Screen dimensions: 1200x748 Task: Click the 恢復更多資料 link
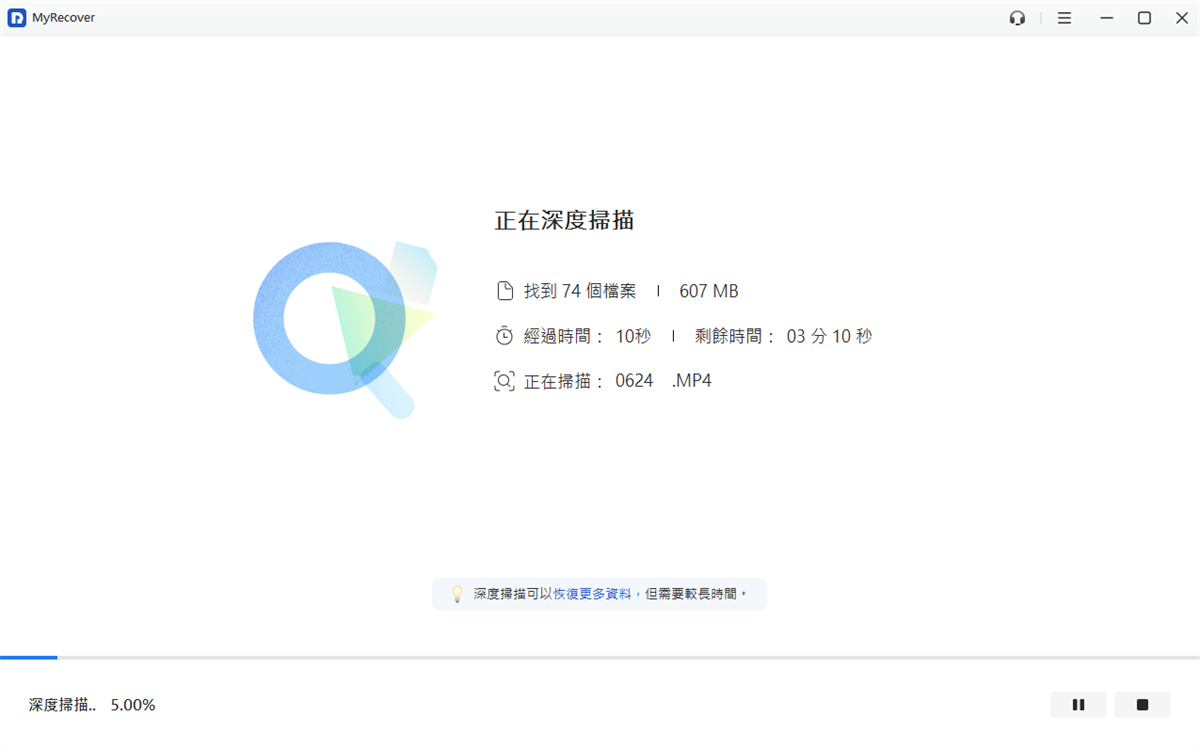pyautogui.click(x=593, y=594)
